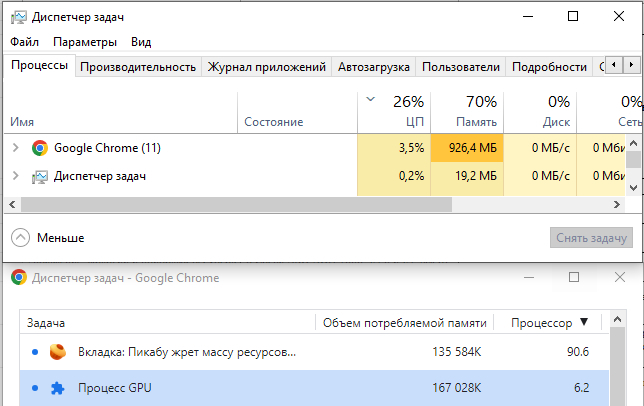The image size is (644, 406).
Task: Expand the Диспетчер задач process row
Action: (x=15, y=176)
